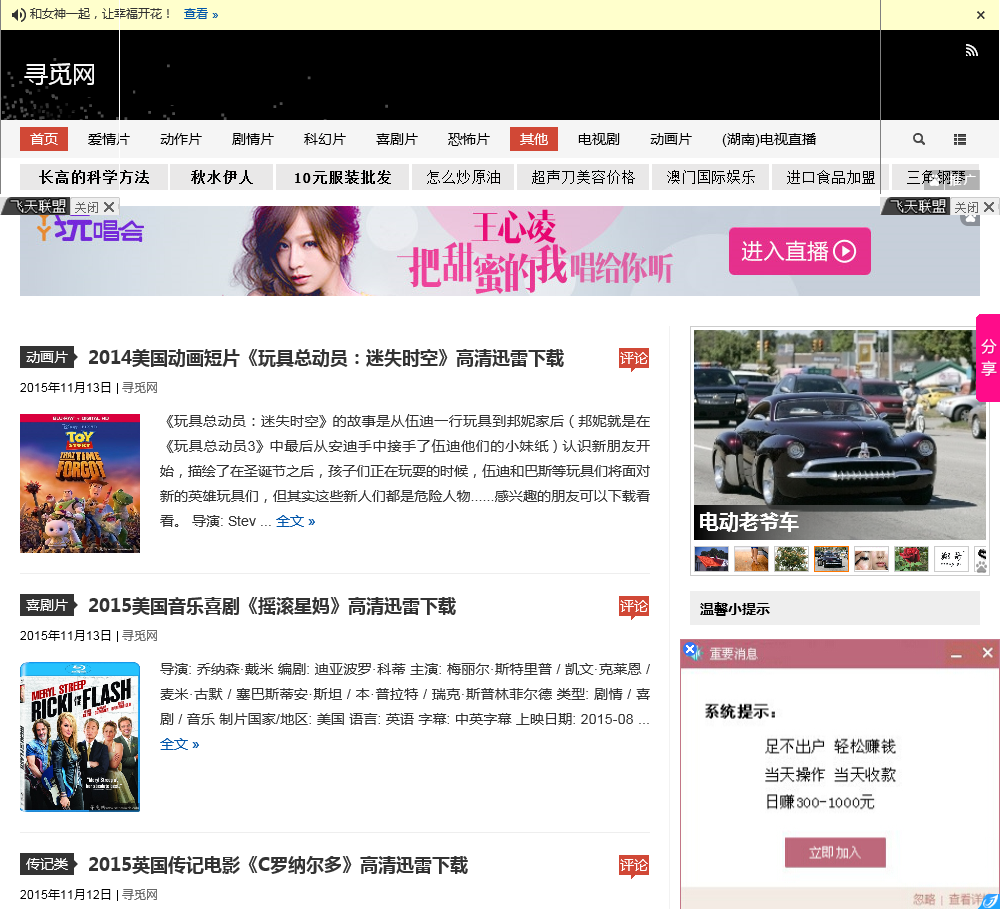The height and width of the screenshot is (909, 1000).
Task: Select the red roof thumbnail
Action: click(711, 559)
